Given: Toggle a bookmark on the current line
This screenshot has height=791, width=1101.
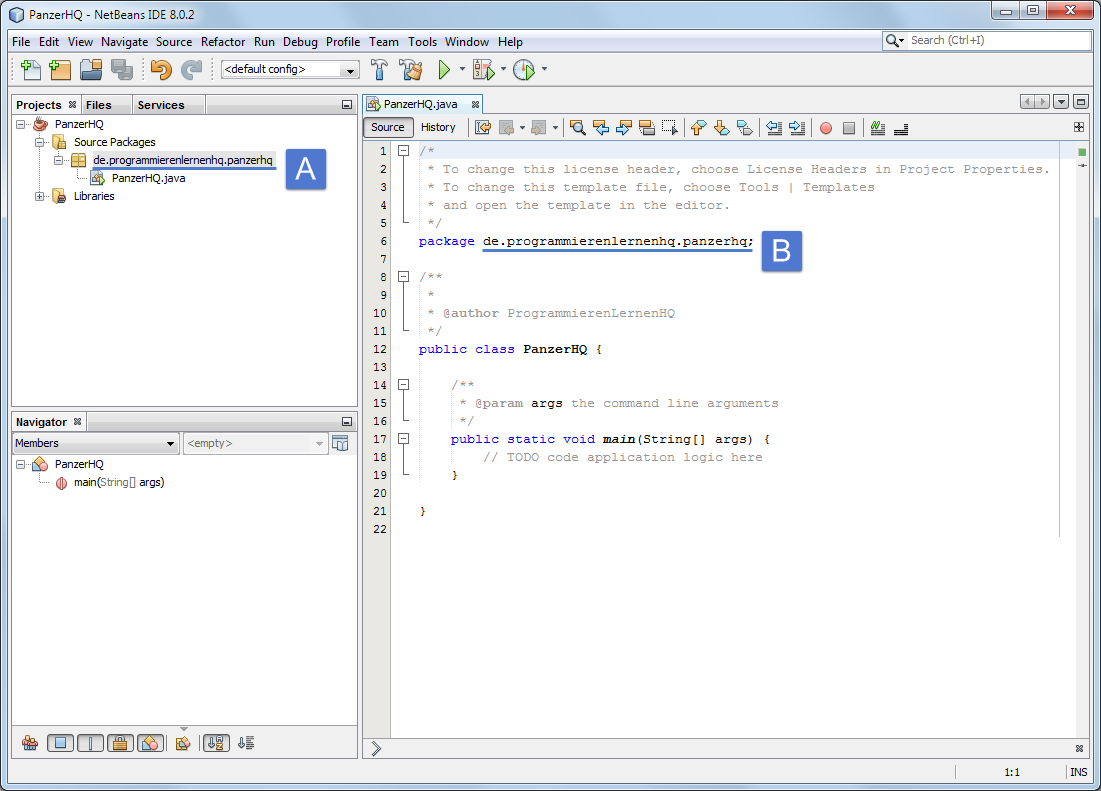Looking at the screenshot, I should pyautogui.click(x=744, y=128).
